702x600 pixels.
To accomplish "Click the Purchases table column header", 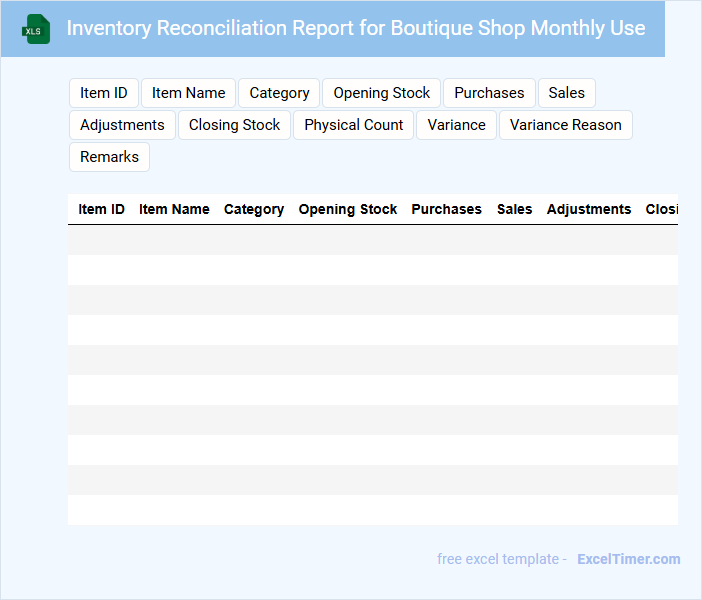I will tap(446, 209).
